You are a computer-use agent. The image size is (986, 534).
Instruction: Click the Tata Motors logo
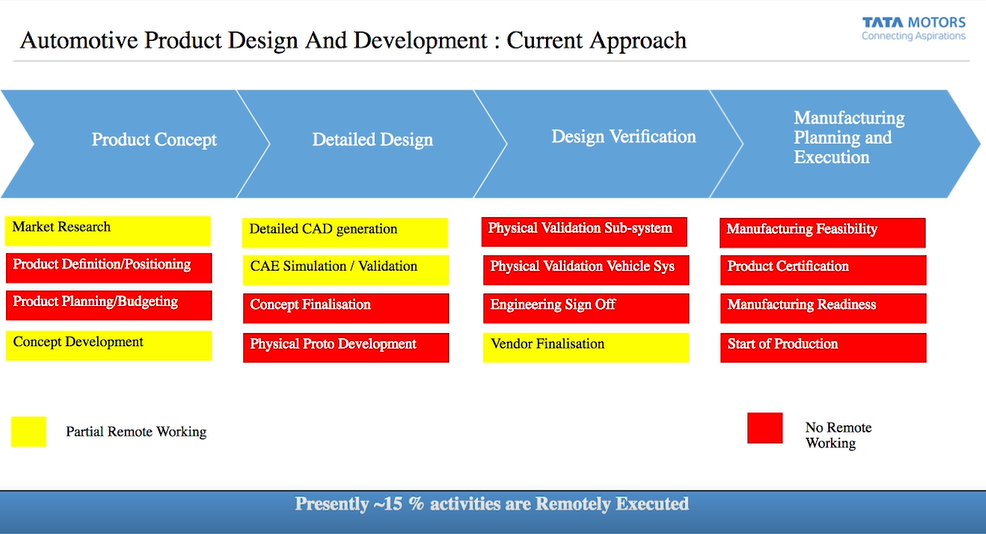point(913,28)
